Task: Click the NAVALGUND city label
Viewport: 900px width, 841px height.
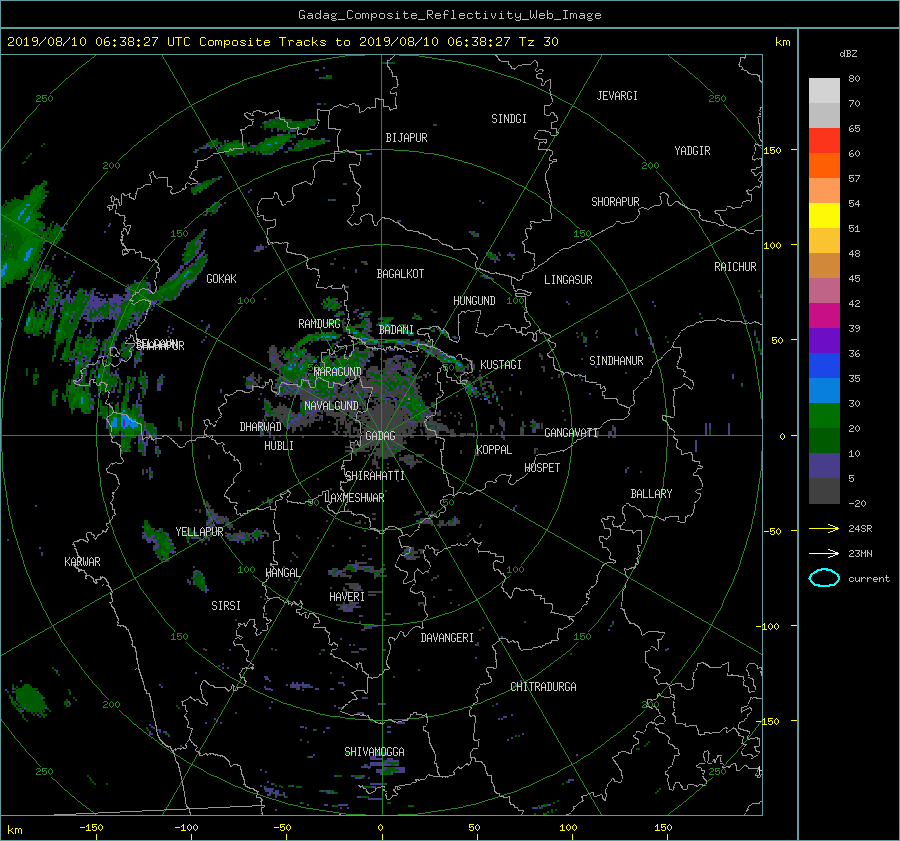Action: click(x=331, y=406)
